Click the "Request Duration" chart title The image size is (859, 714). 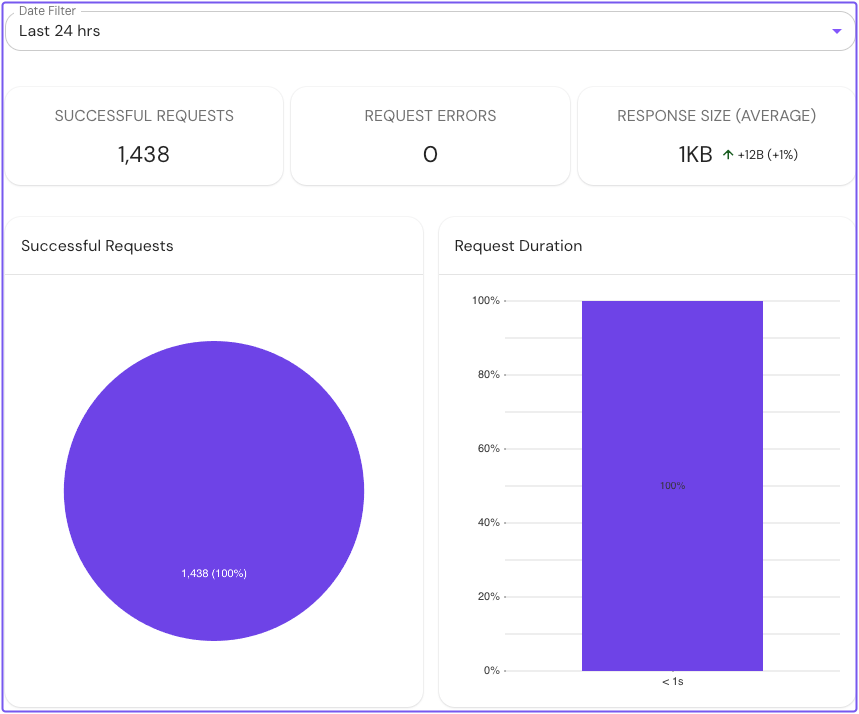point(518,245)
